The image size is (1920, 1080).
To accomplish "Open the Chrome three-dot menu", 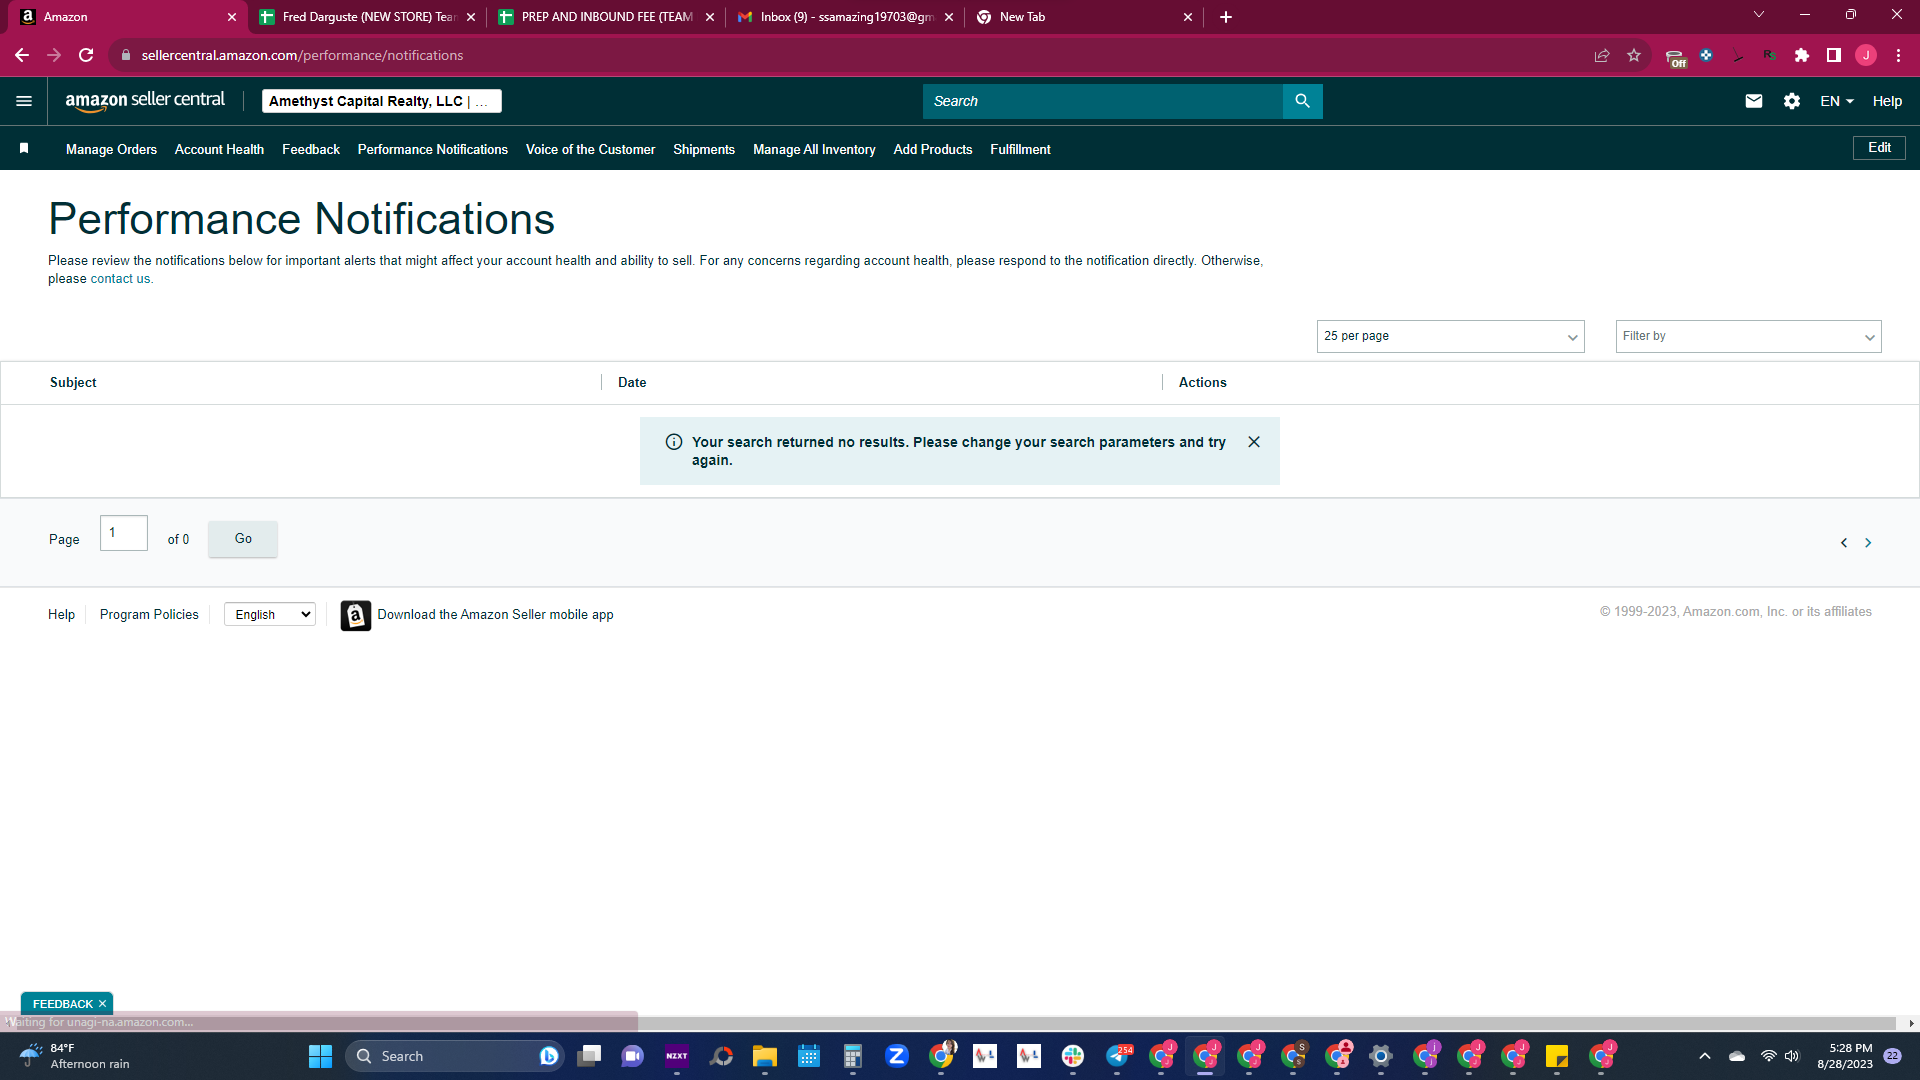I will pos(1898,55).
